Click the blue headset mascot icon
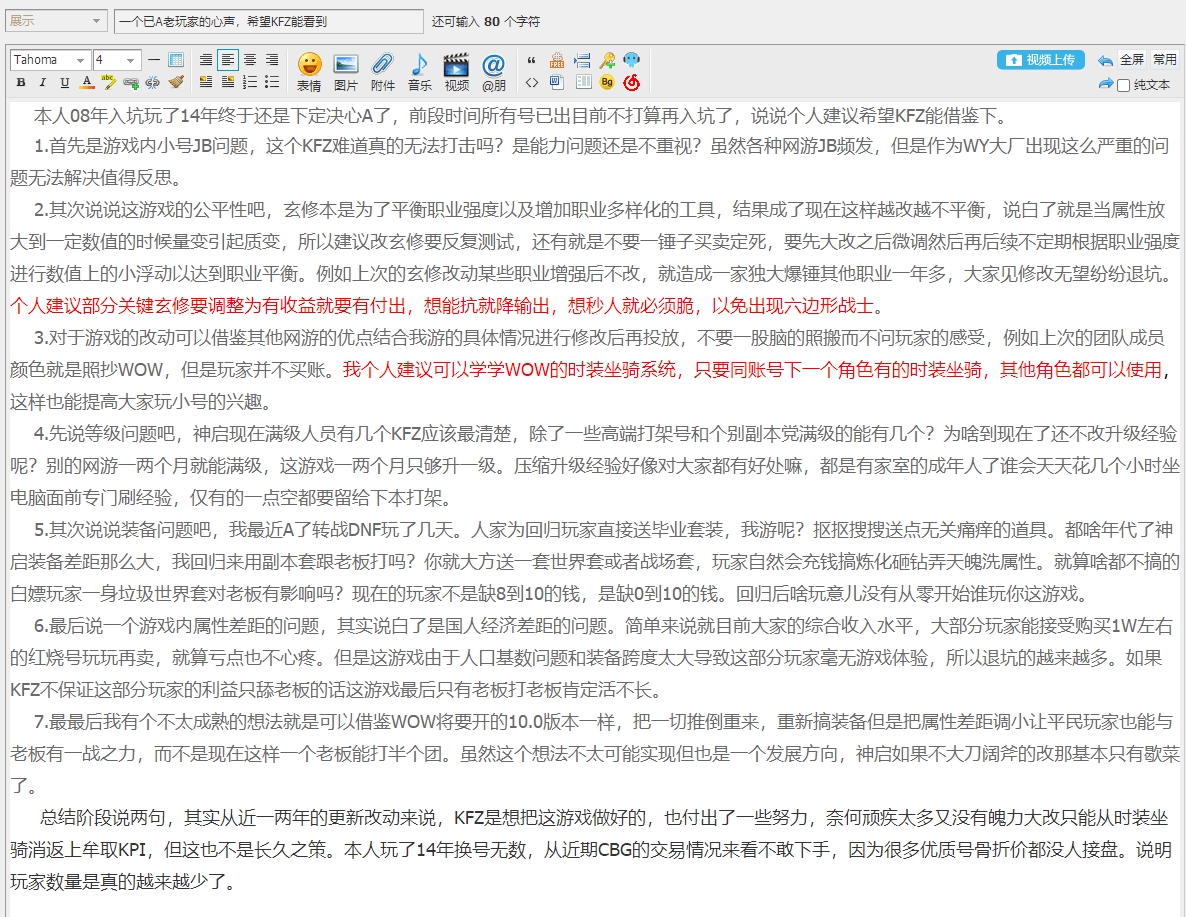 [x=632, y=60]
